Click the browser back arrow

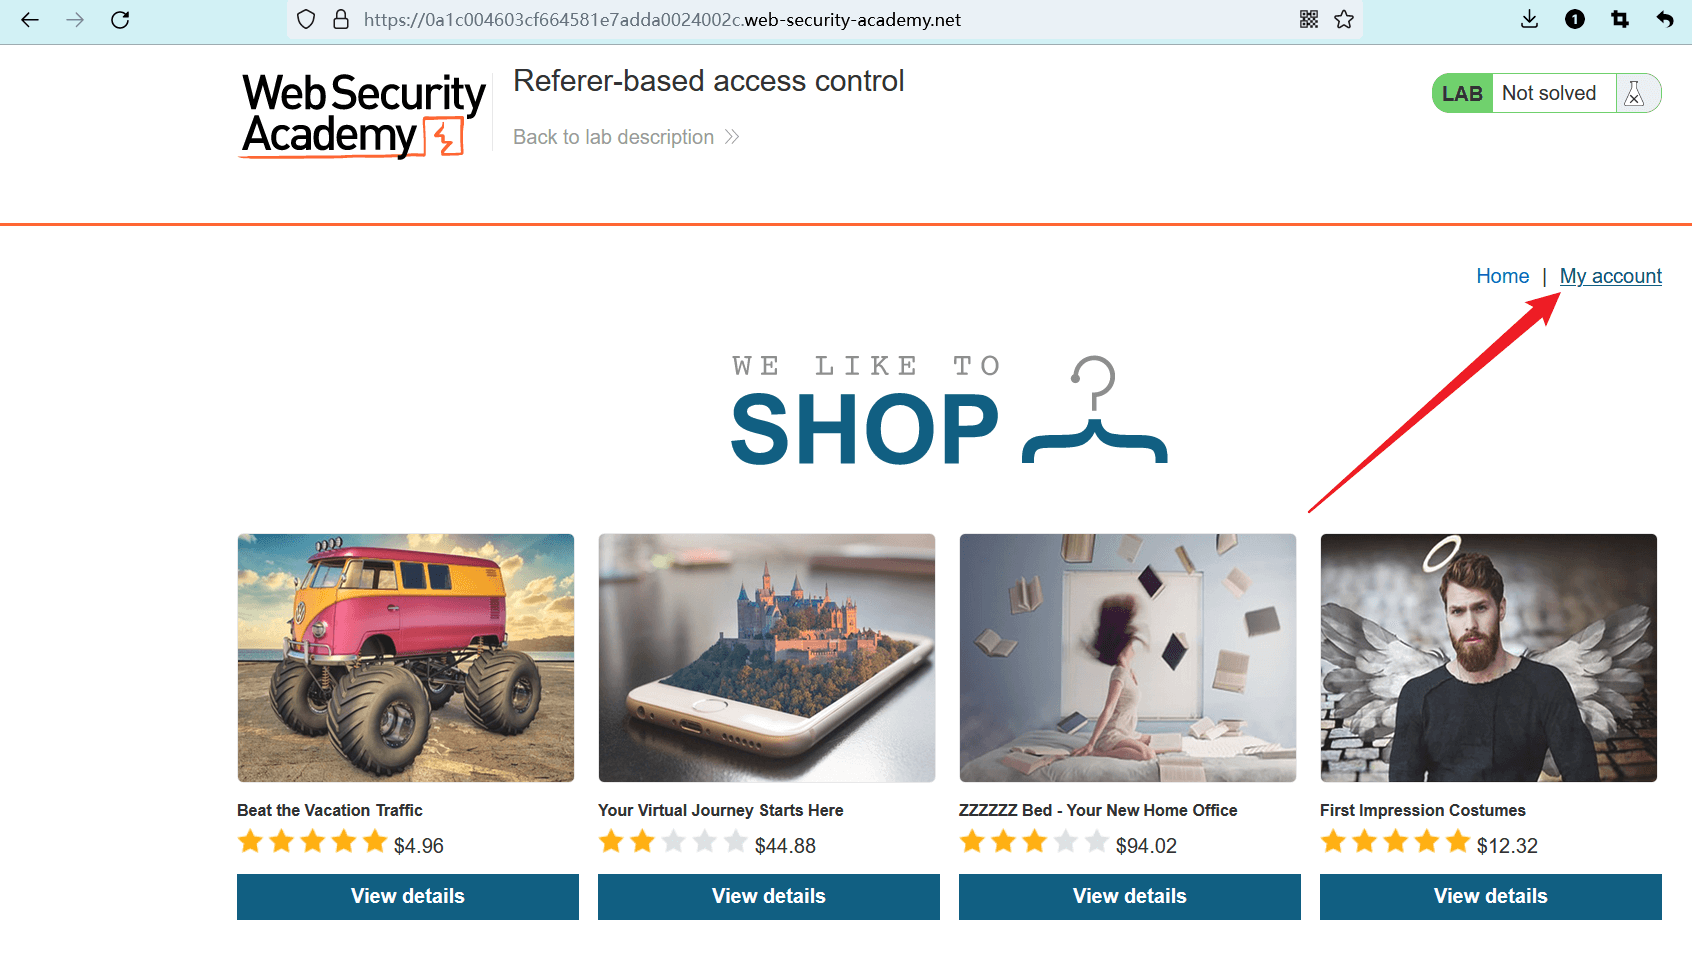30,20
